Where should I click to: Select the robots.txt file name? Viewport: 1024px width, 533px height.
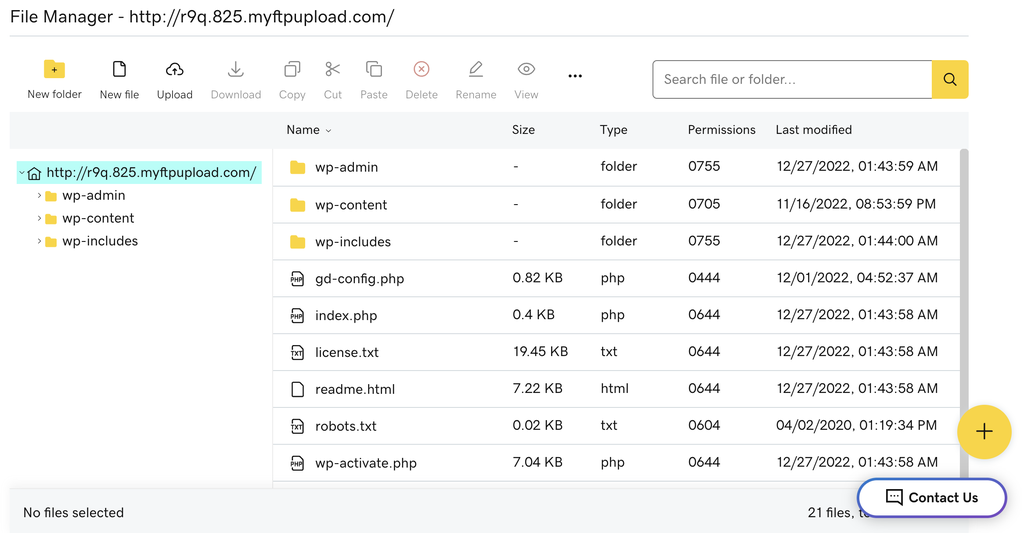coord(345,427)
